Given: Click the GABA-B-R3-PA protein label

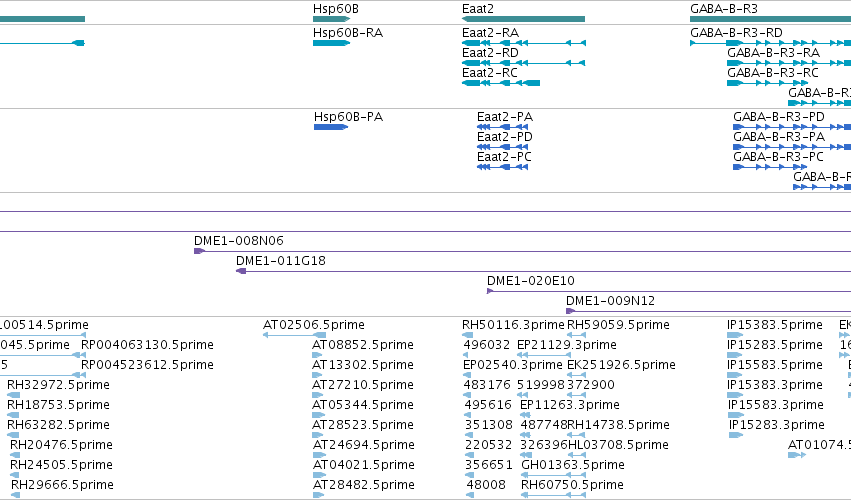Looking at the screenshot, I should (x=779, y=137).
